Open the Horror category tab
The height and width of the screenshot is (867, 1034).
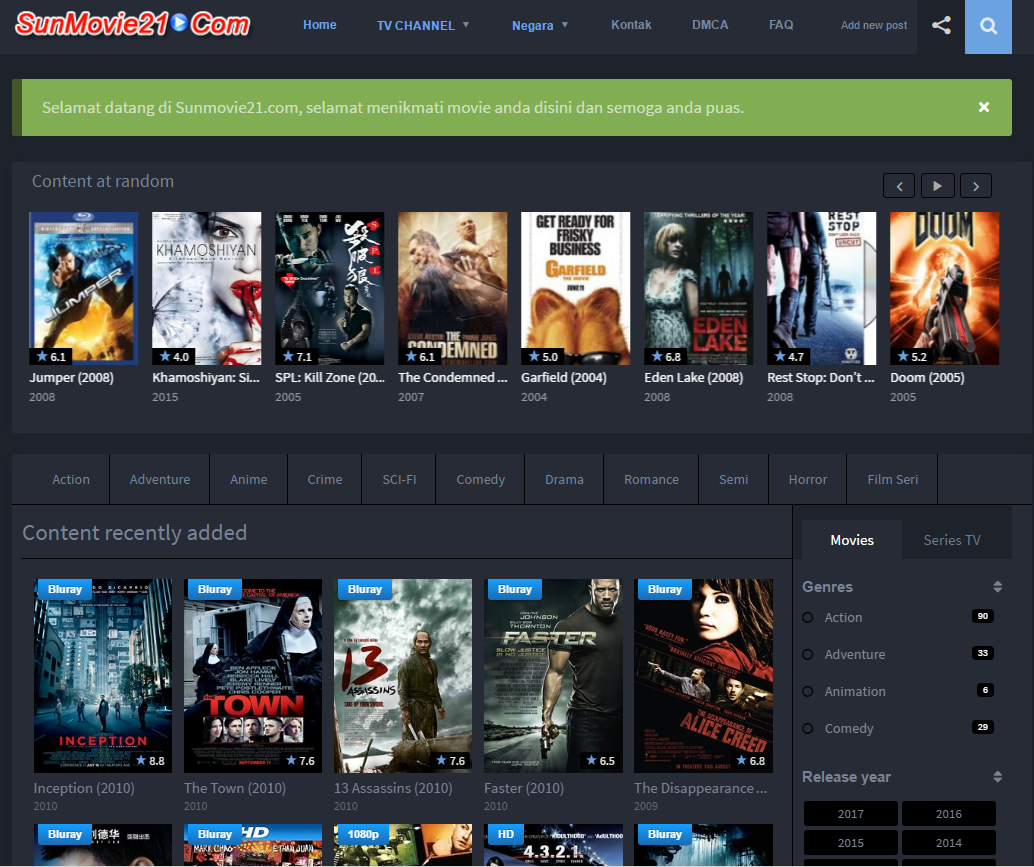(808, 479)
